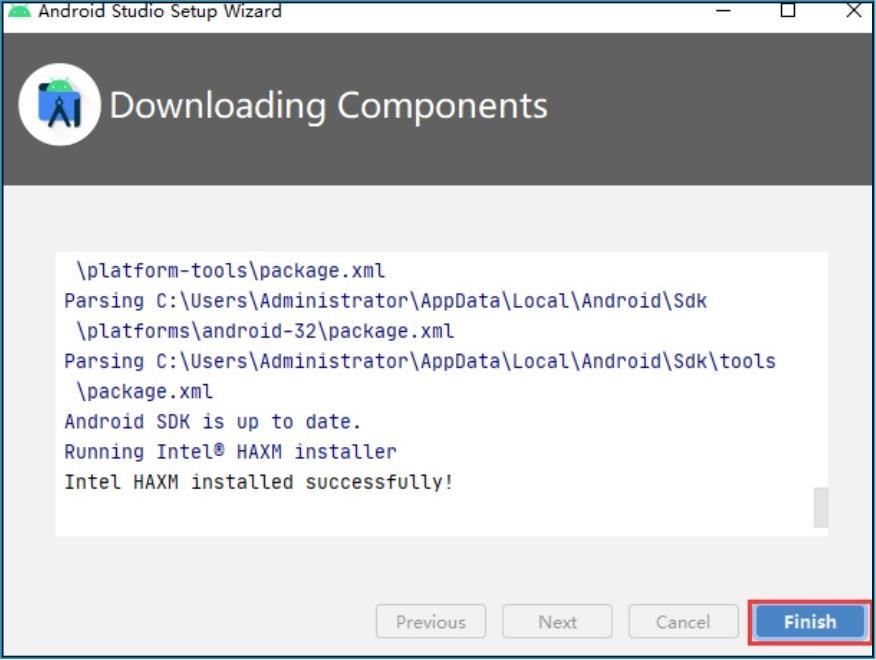Click the log scrollbar thumb
Viewport: 876px width, 660px height.
[x=820, y=507]
